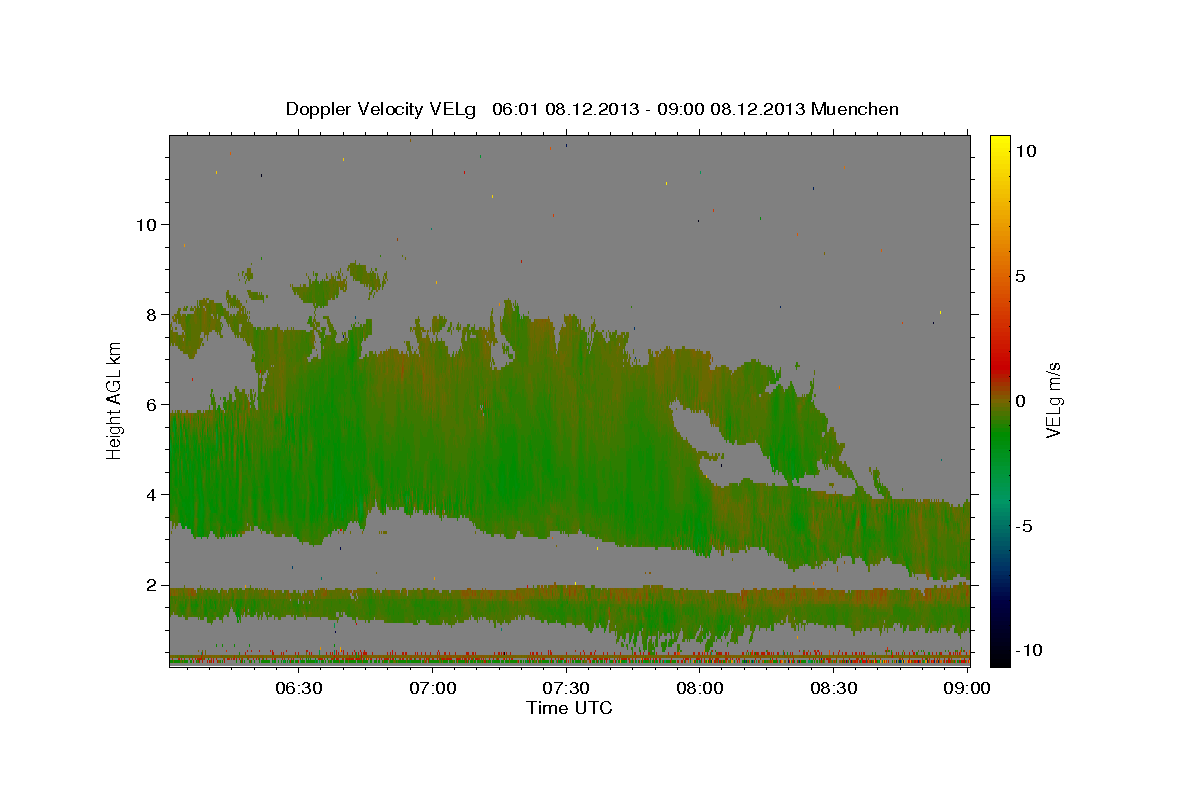Click the colorbar tick label '0'
The width and height of the screenshot is (1200, 800).
[x=1021, y=401]
